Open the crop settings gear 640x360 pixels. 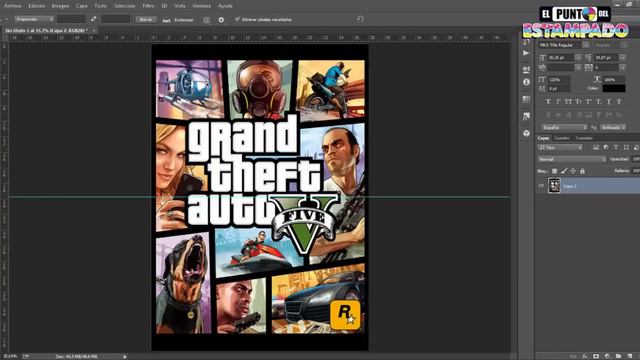click(221, 20)
